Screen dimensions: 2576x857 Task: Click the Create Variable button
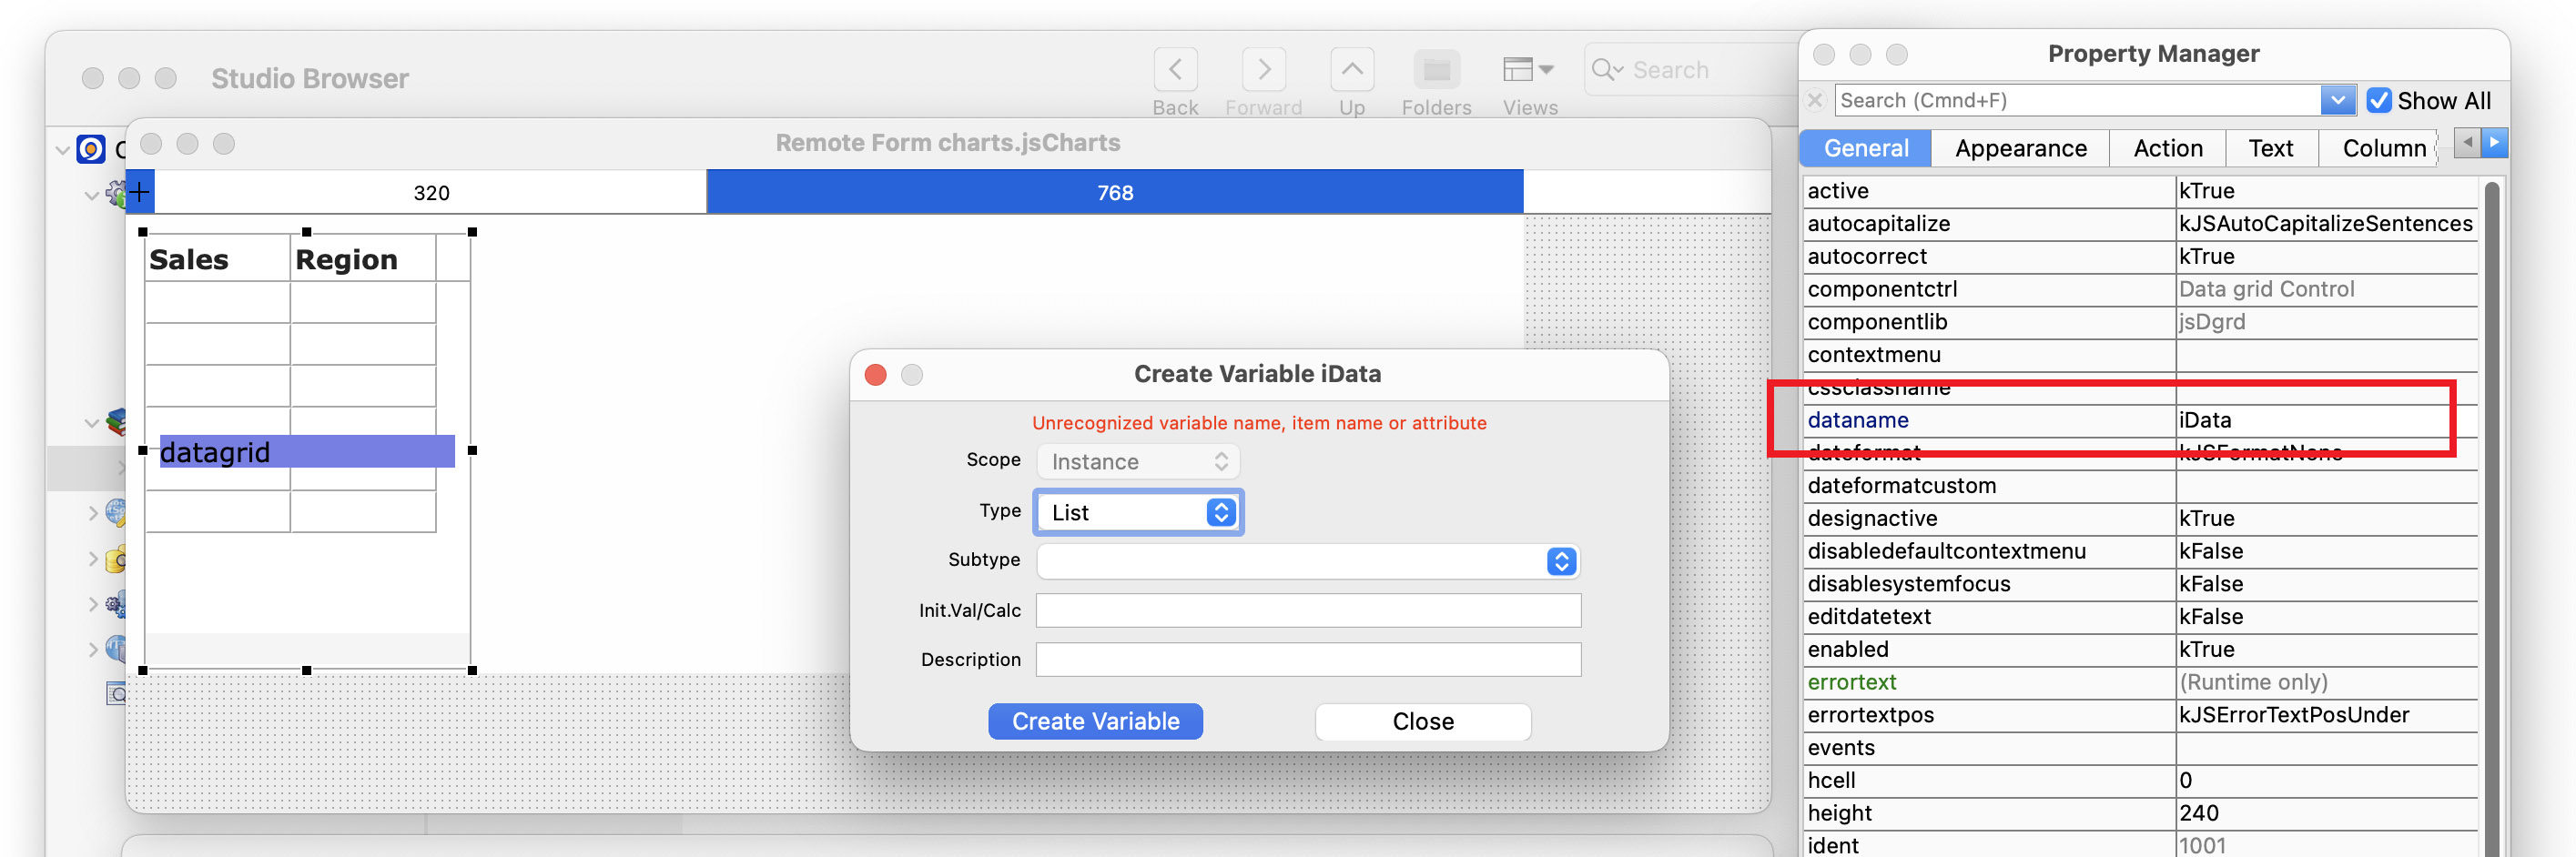pyautogui.click(x=1095, y=721)
